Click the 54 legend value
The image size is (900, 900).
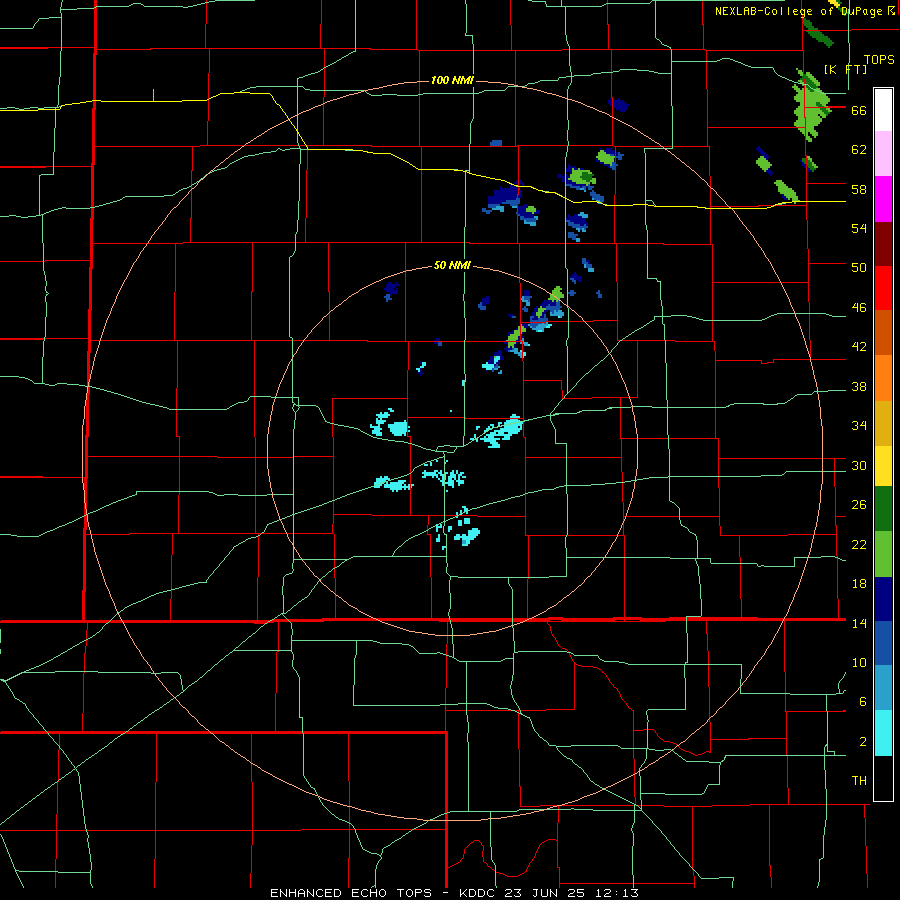point(859,228)
